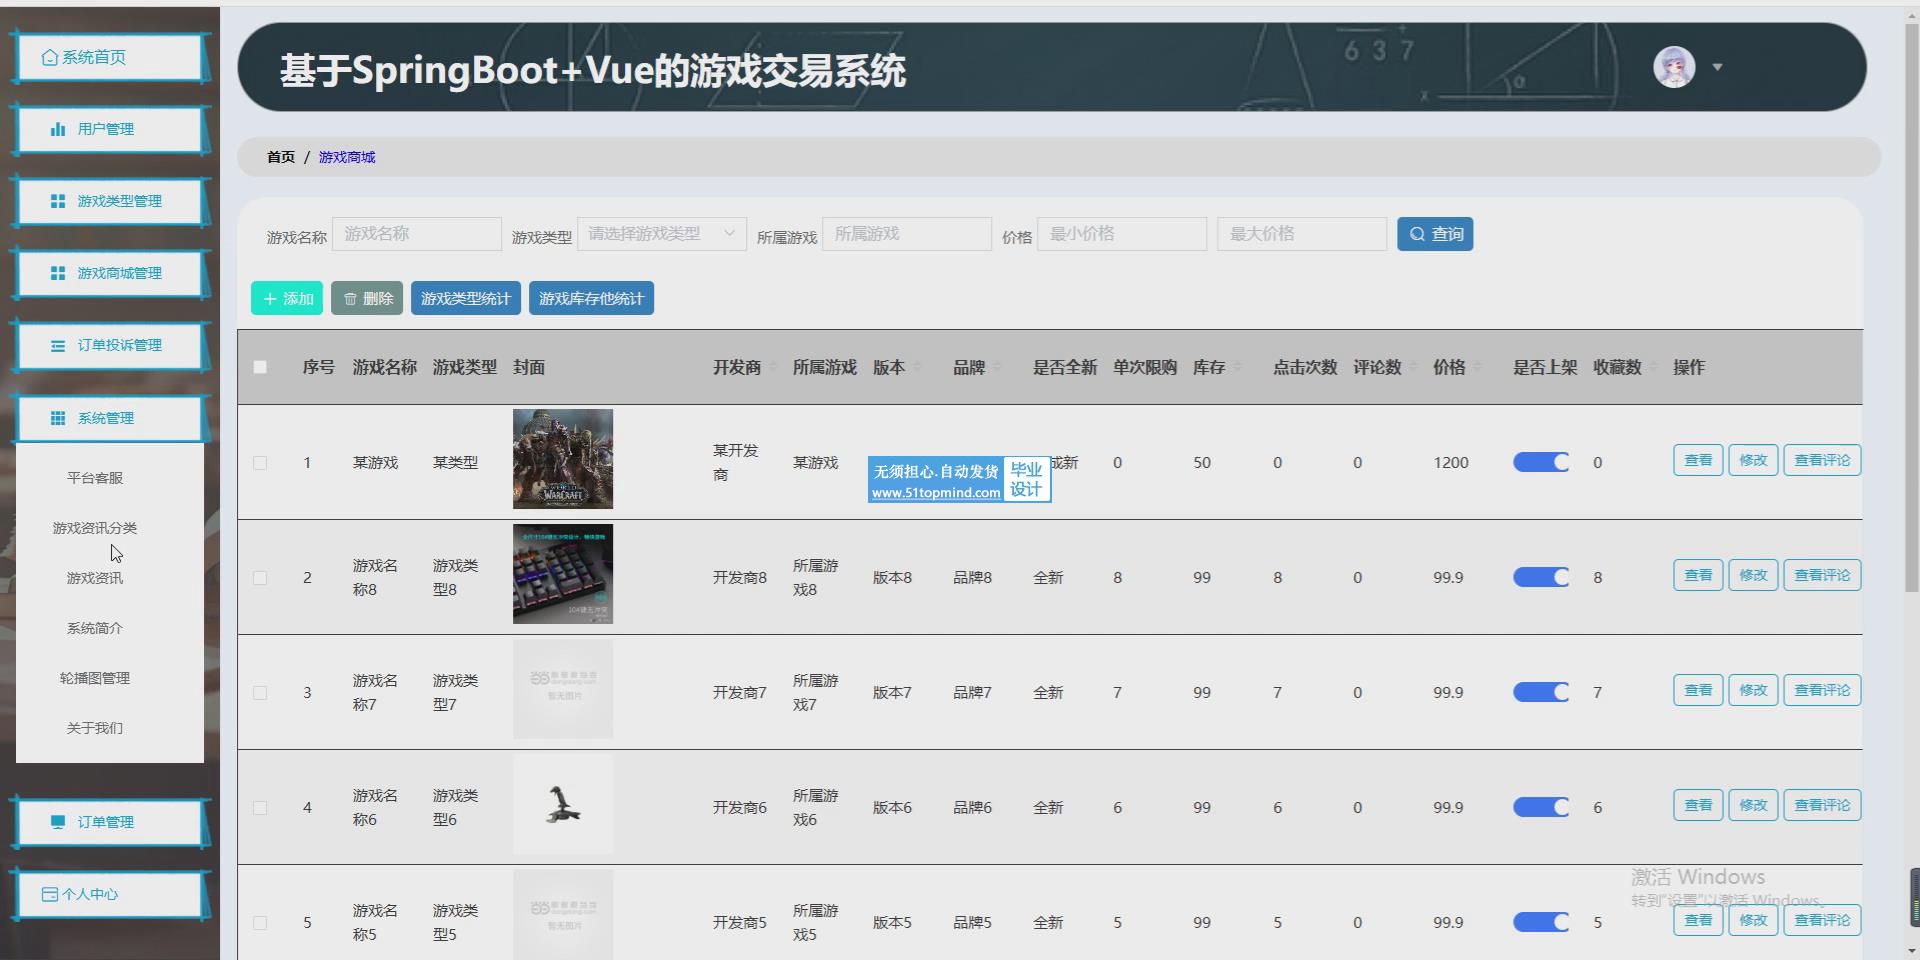Click the magnifier 查询 search button
The image size is (1920, 960).
tap(1434, 234)
